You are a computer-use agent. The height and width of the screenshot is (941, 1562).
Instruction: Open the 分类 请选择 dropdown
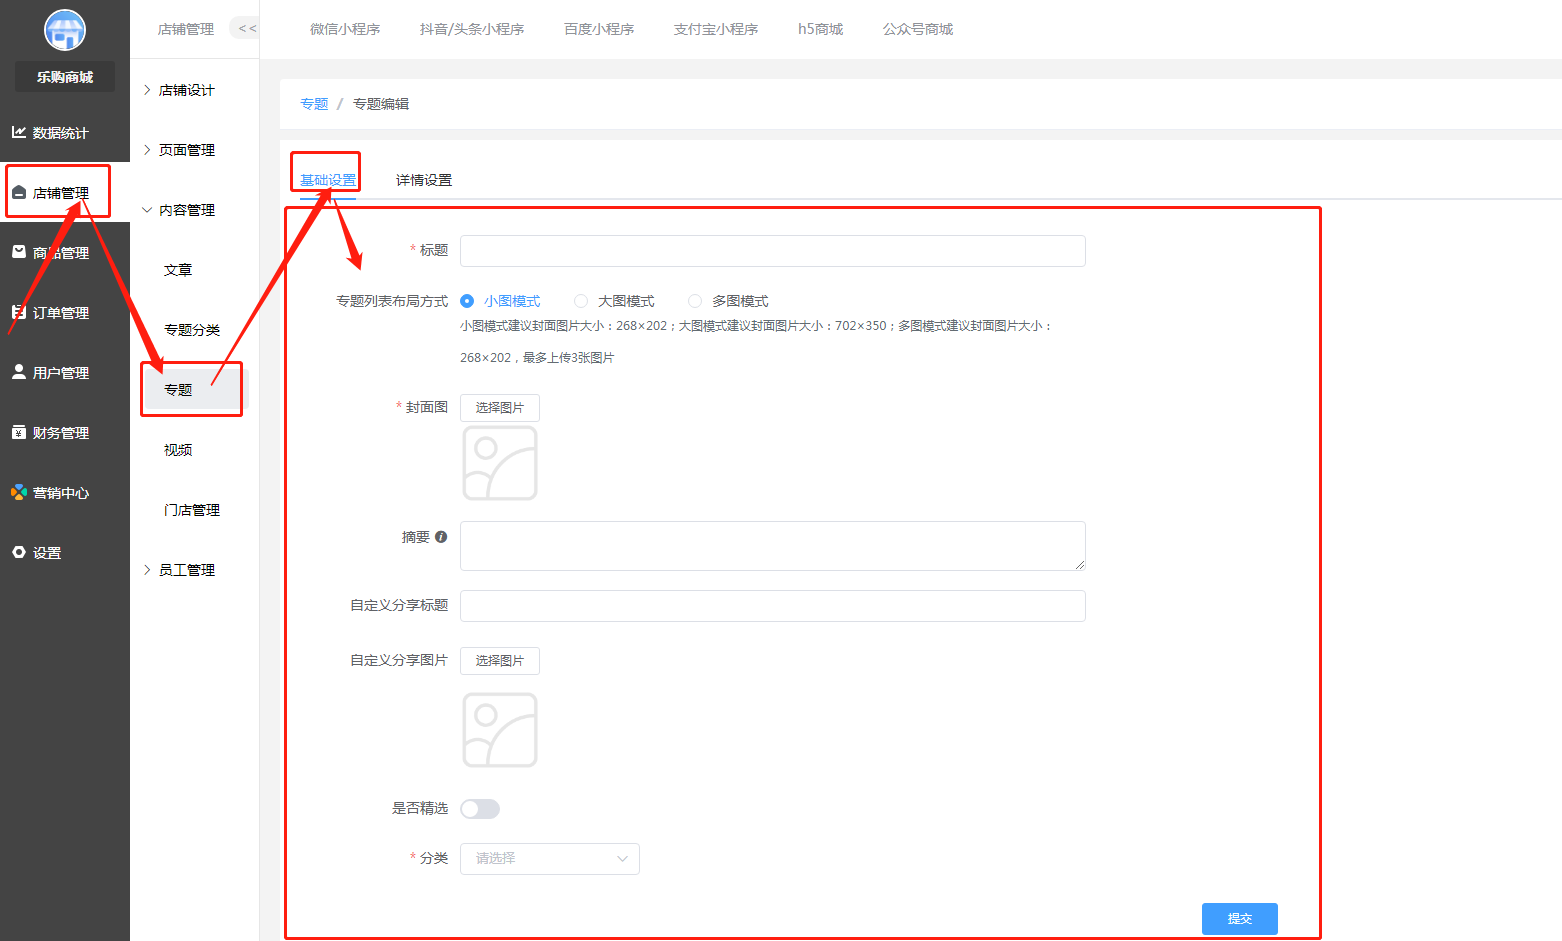[x=550, y=859]
